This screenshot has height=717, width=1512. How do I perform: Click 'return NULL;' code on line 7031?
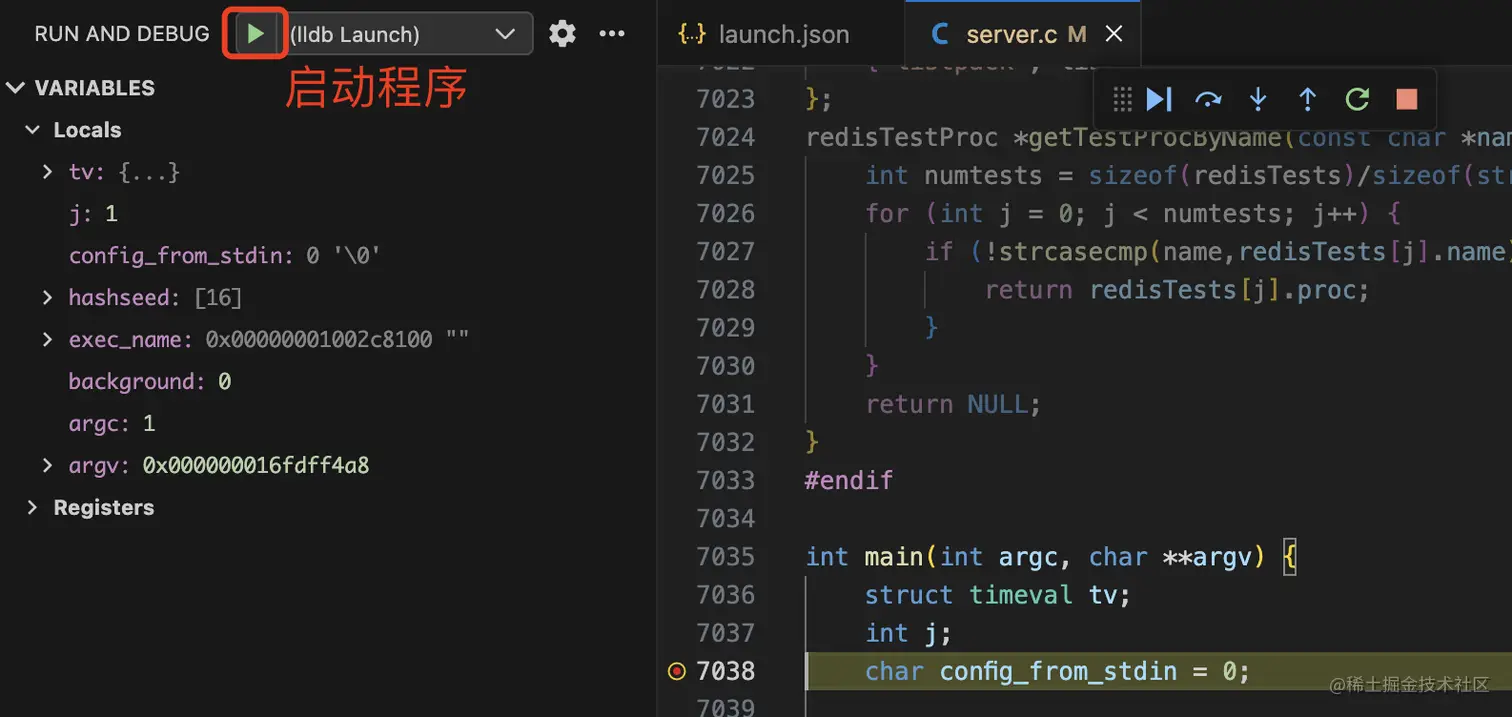click(953, 404)
